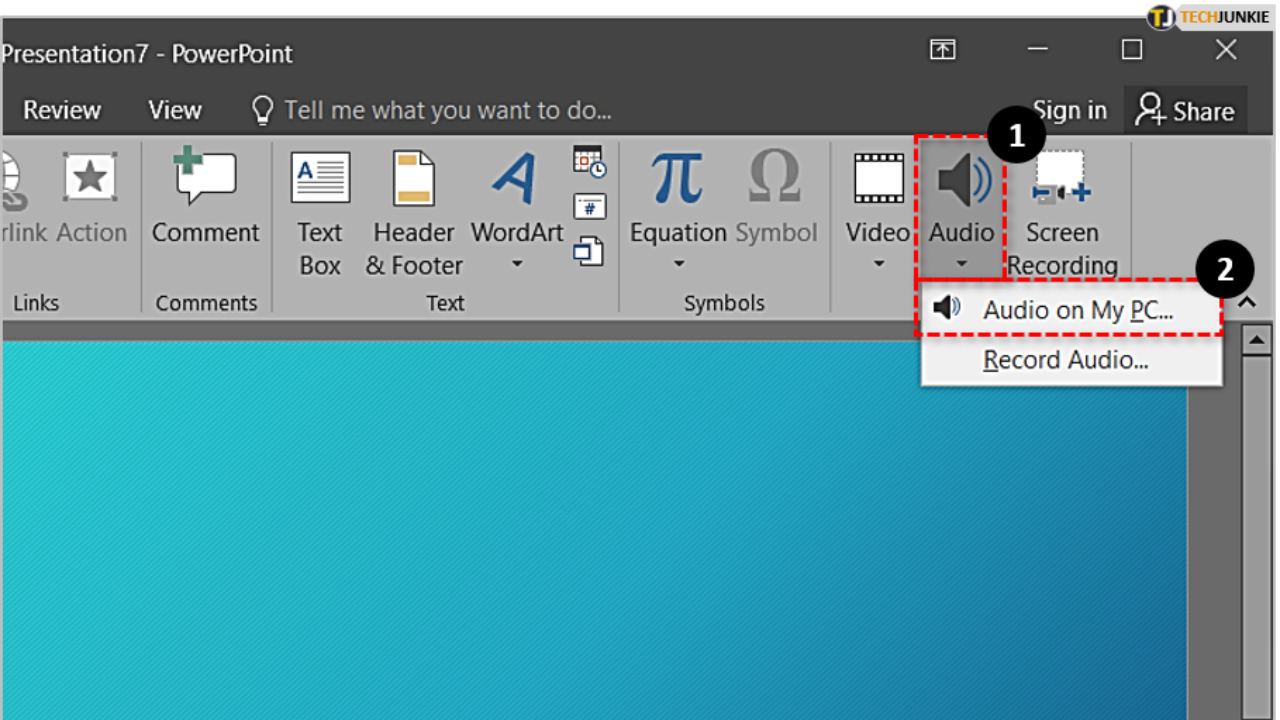Expand the Video dropdown options
Viewport: 1280px width, 720px height.
(x=877, y=262)
